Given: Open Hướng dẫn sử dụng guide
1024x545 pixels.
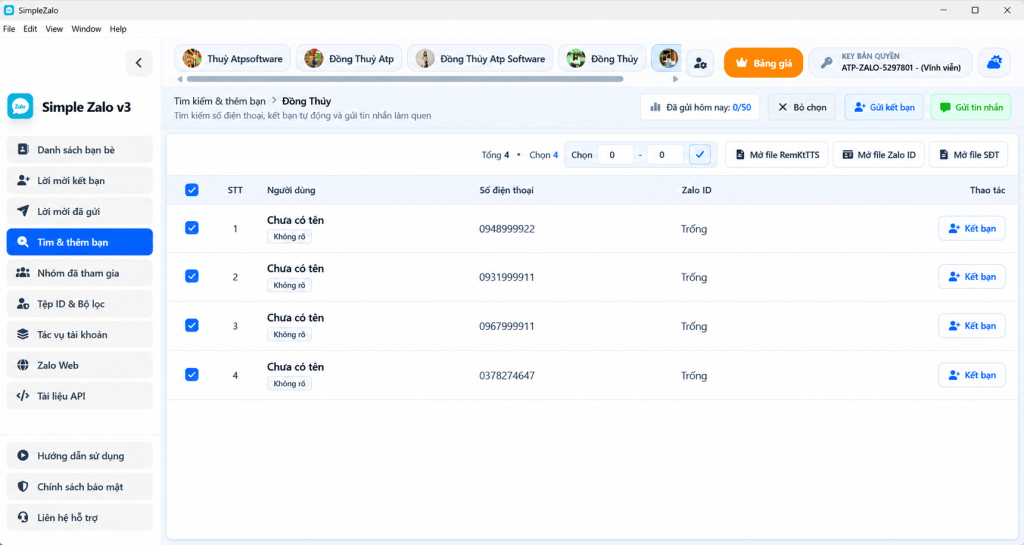Looking at the screenshot, I should pos(80,456).
